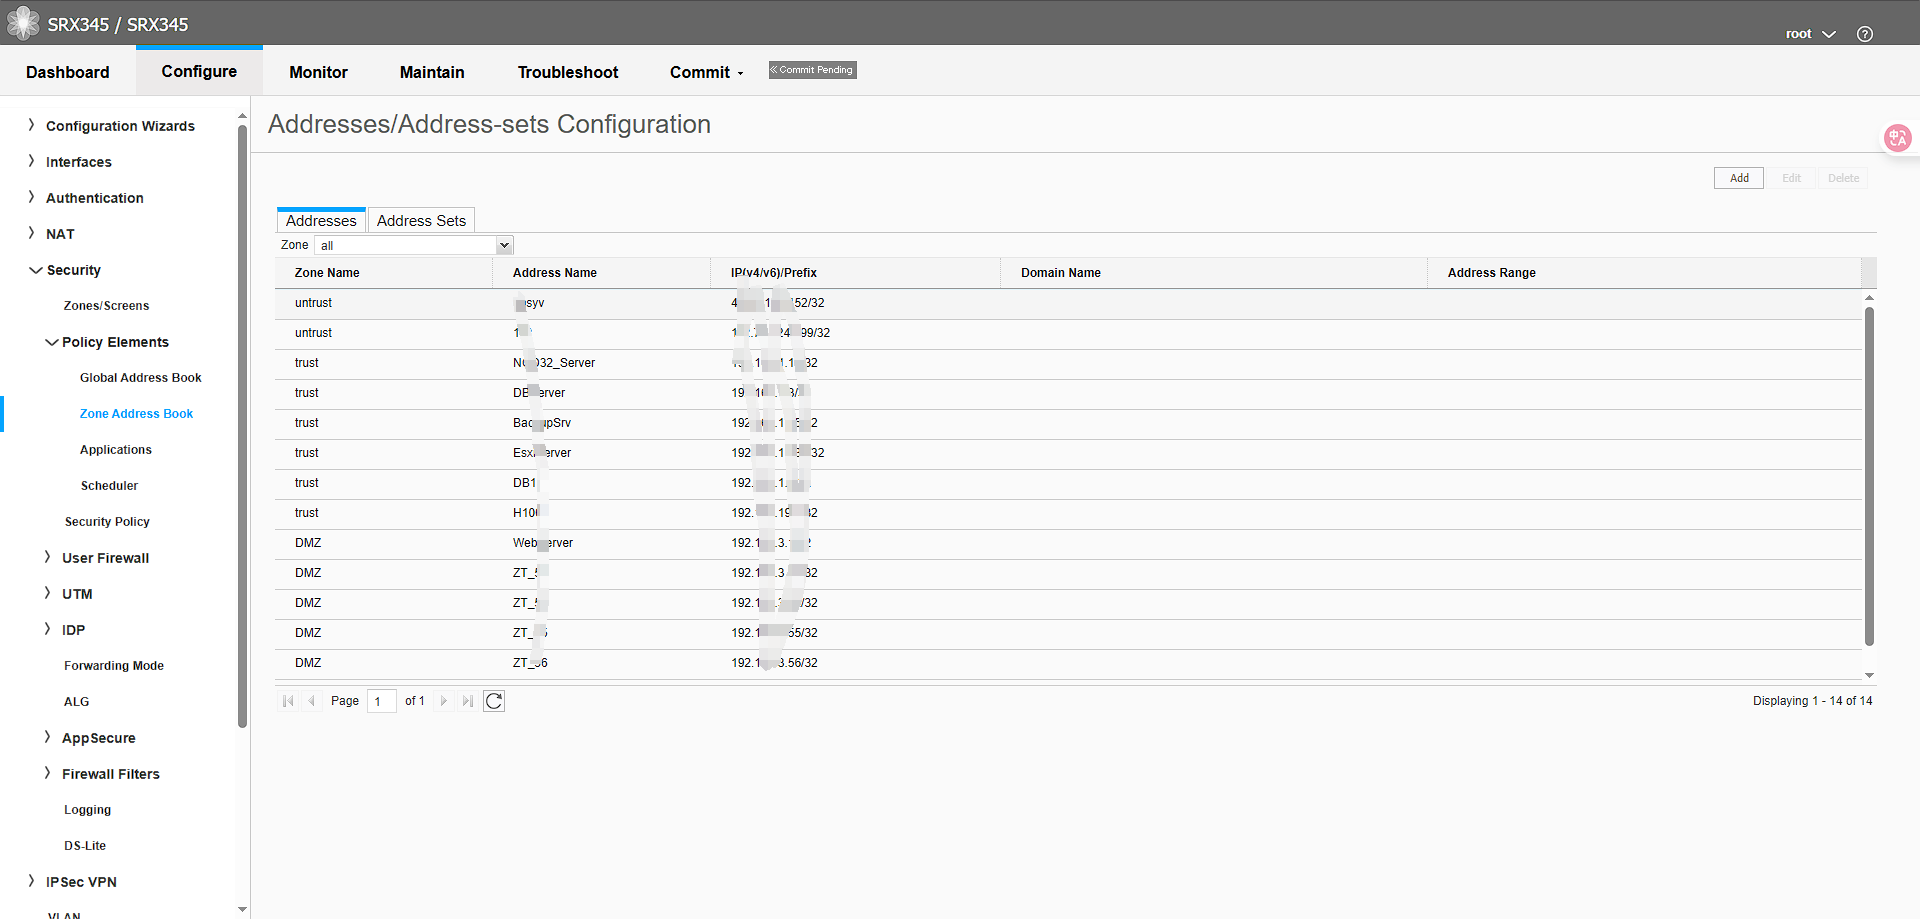Select Zone Address Book in the sidebar
Viewport: 1920px width, 919px height.
[x=136, y=413]
